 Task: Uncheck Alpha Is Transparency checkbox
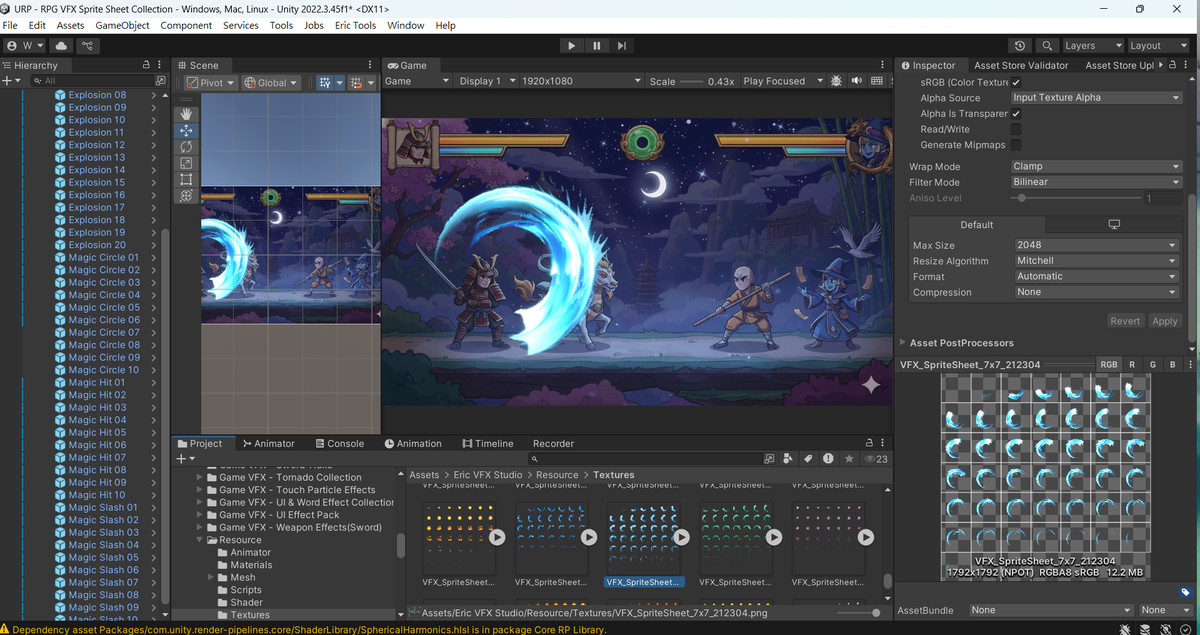(1016, 114)
